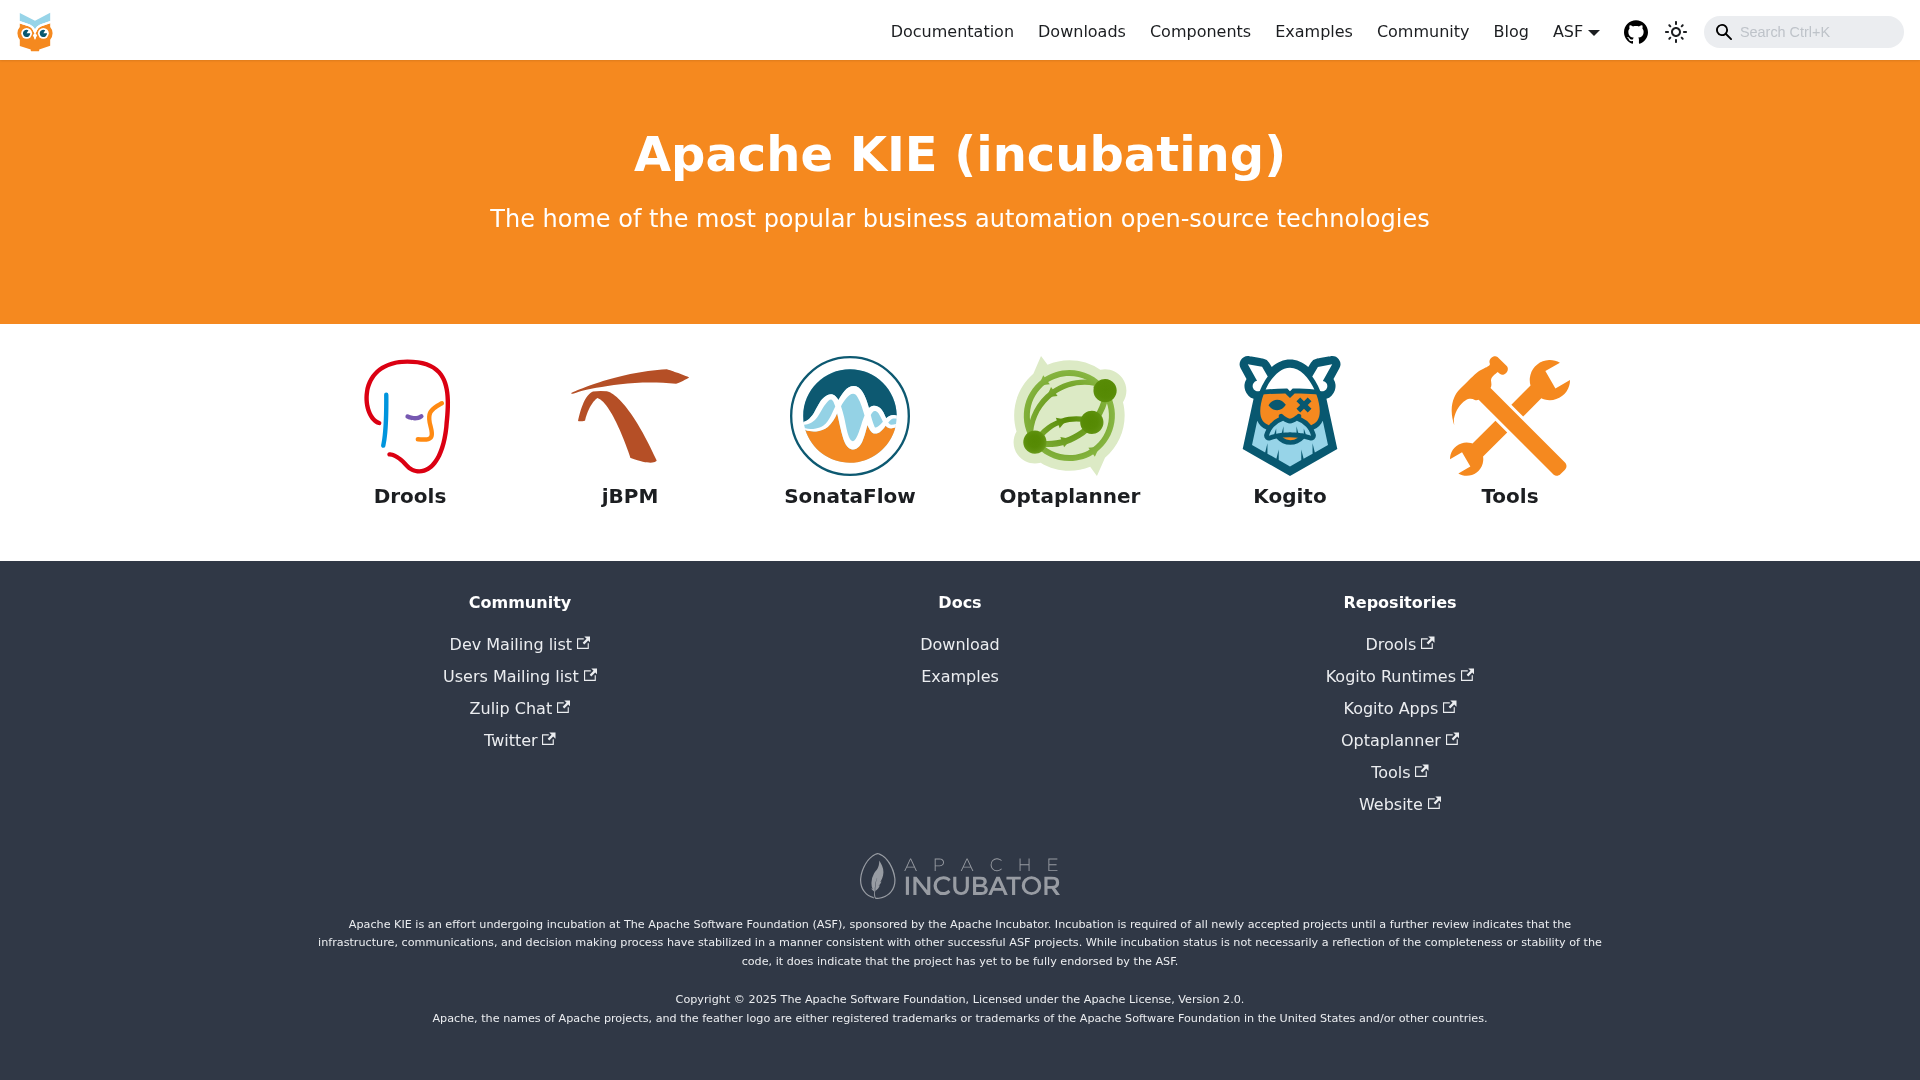Toggle light/dark mode with the sun icon
The image size is (1920, 1080).
pyautogui.click(x=1676, y=31)
